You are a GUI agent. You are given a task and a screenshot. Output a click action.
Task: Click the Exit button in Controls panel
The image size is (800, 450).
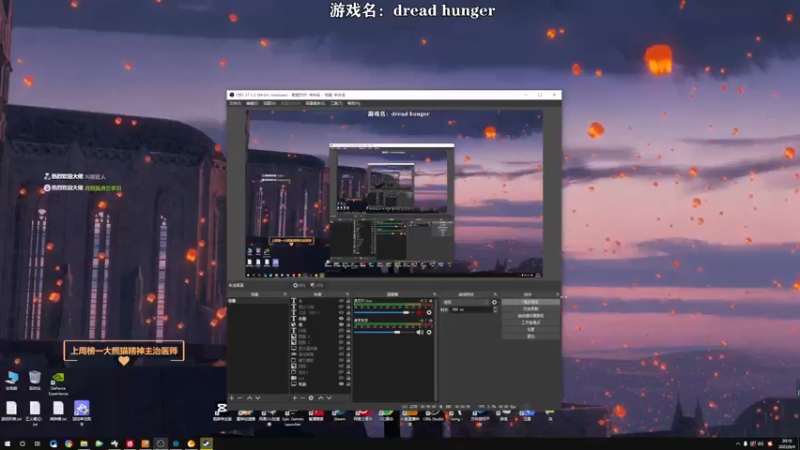[531, 336]
